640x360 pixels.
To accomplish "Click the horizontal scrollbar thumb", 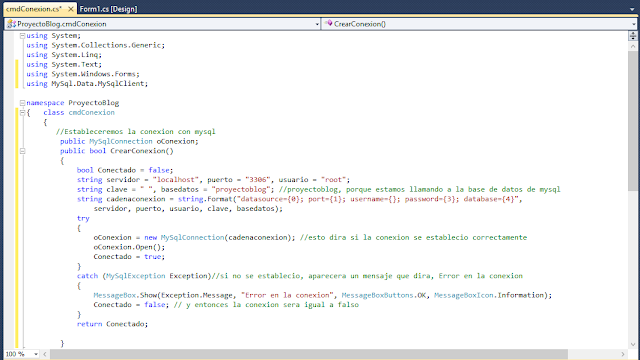I will pyautogui.click(x=309, y=354).
